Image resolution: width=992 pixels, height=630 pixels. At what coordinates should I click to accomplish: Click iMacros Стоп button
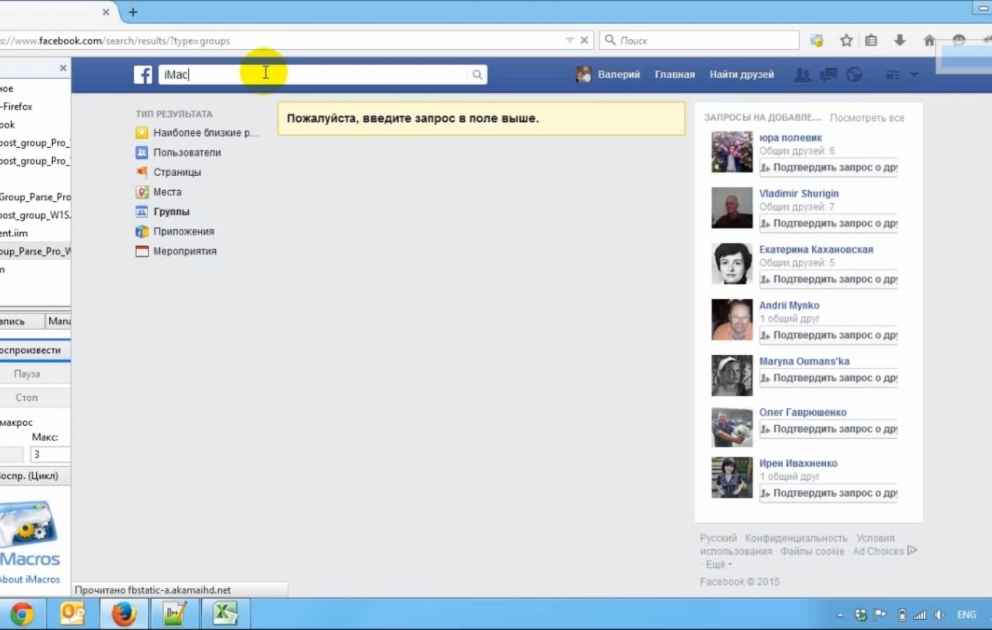pos(27,397)
